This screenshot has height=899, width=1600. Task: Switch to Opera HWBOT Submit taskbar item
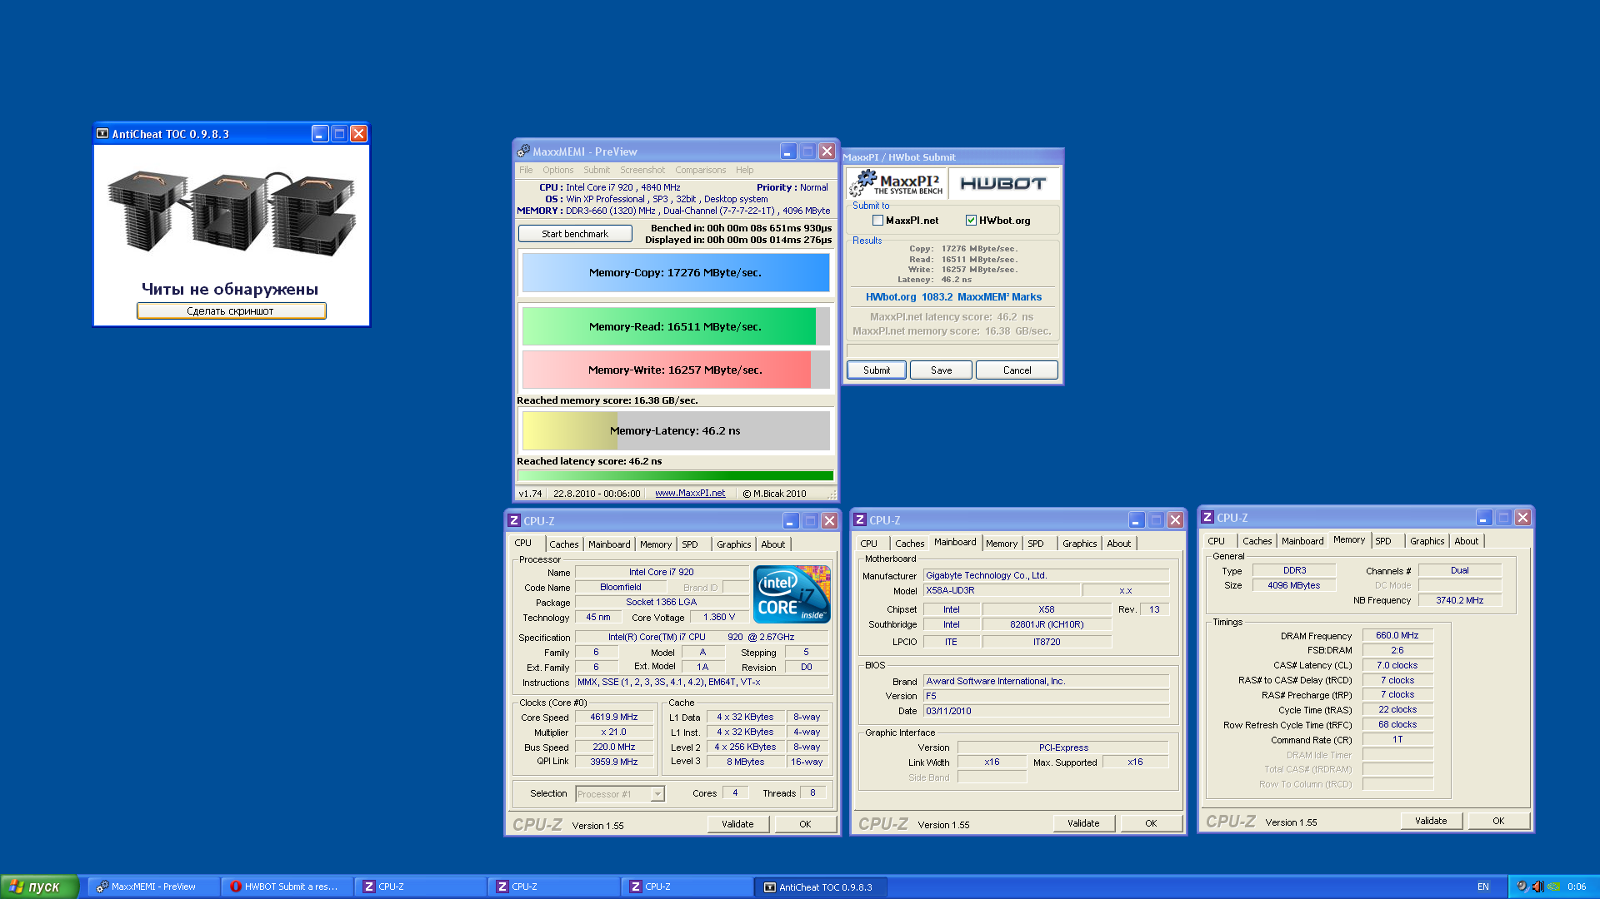click(288, 886)
